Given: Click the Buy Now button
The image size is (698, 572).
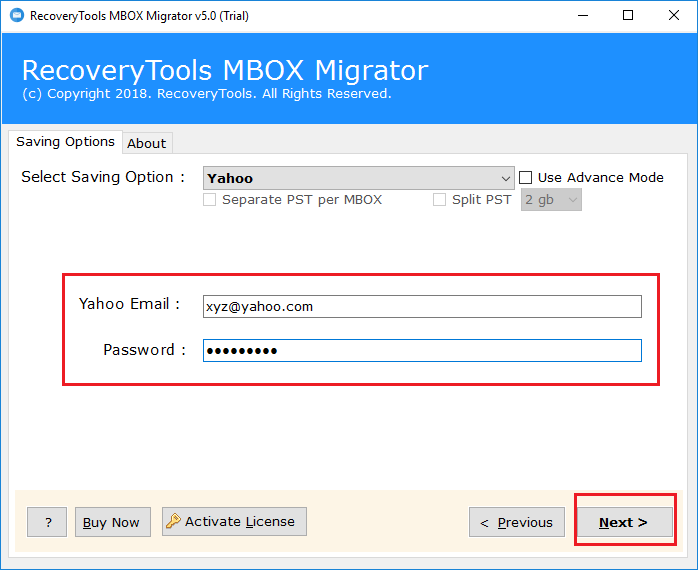Looking at the screenshot, I should [113, 522].
